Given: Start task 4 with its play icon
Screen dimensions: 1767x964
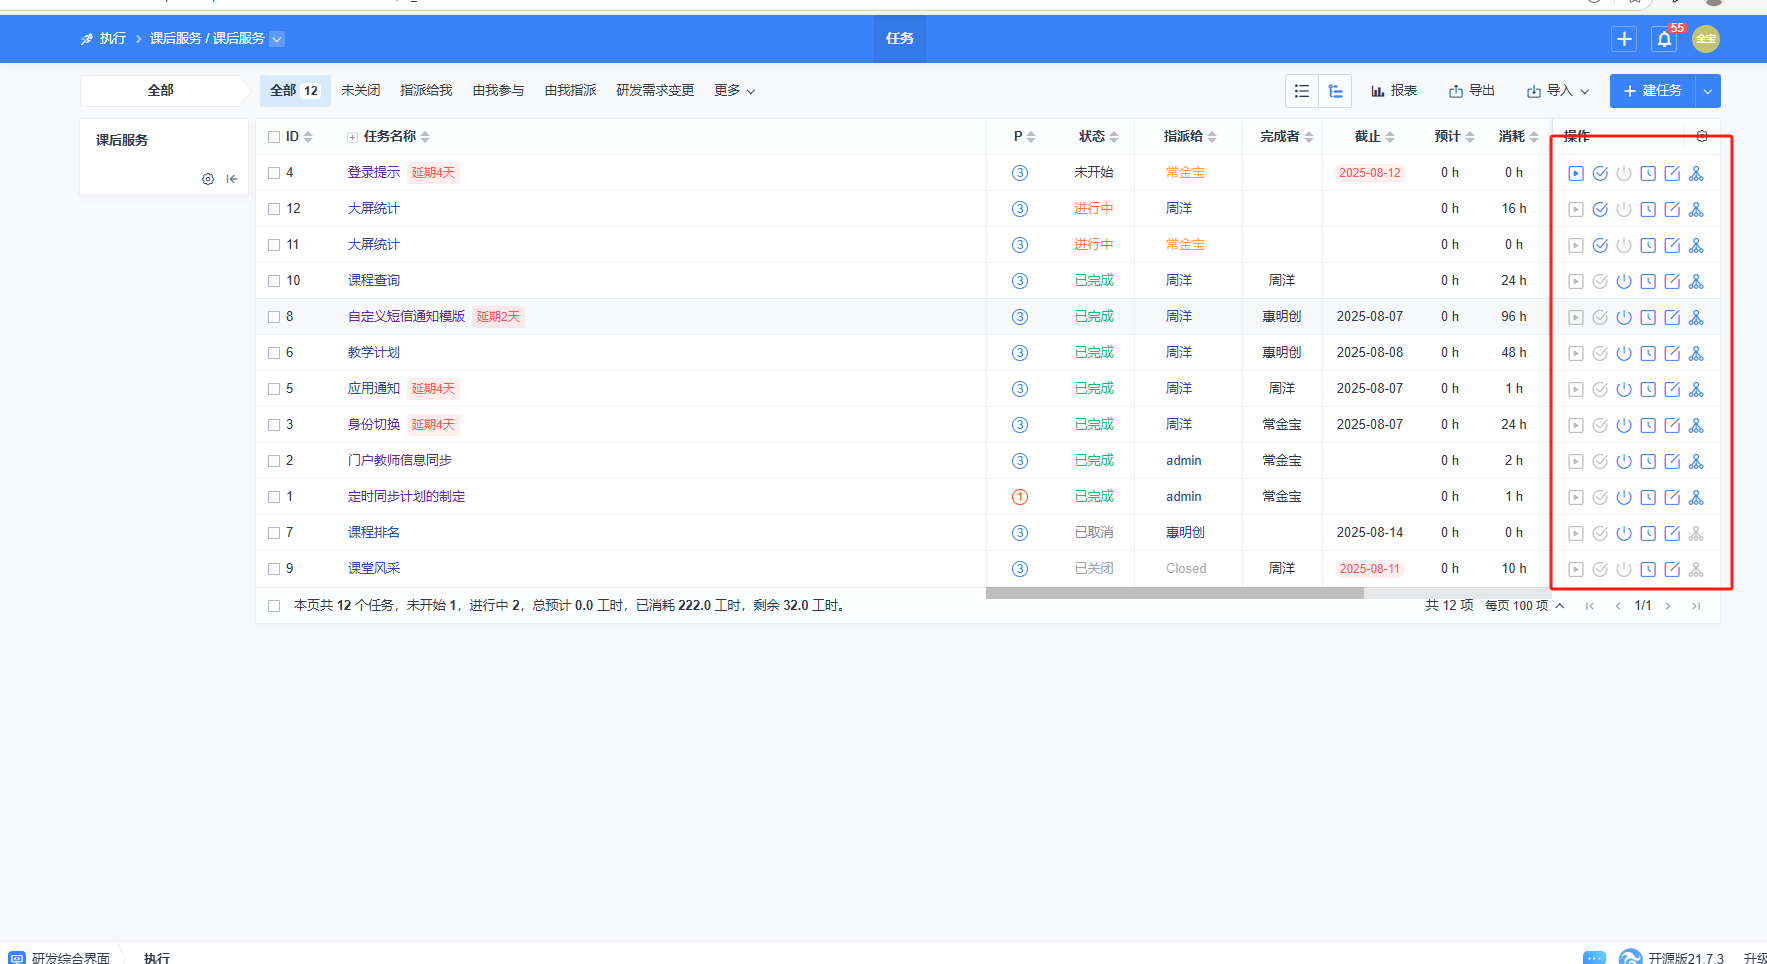Looking at the screenshot, I should coord(1575,173).
